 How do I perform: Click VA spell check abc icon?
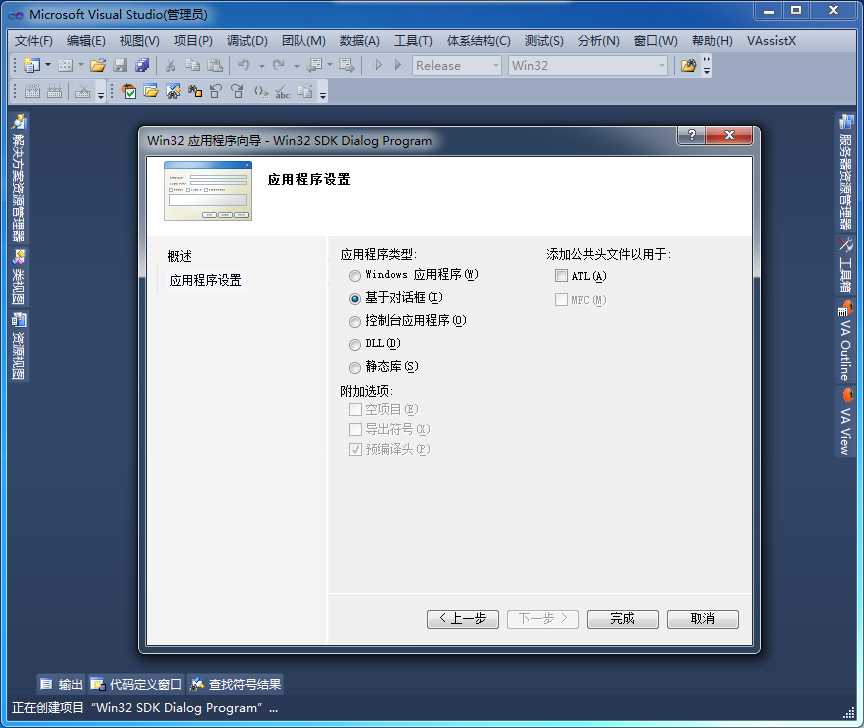click(x=283, y=91)
